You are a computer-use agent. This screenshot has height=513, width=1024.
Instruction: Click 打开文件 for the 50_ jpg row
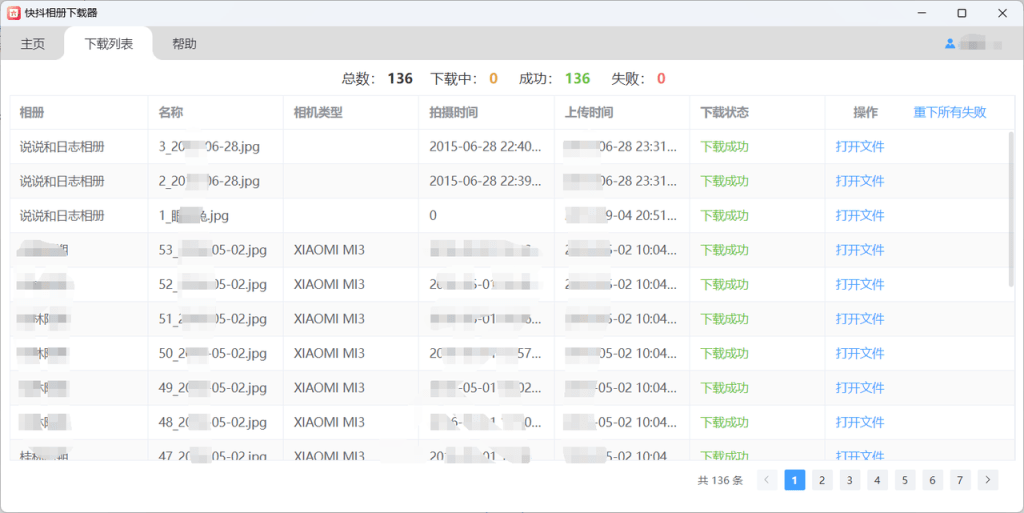(860, 353)
